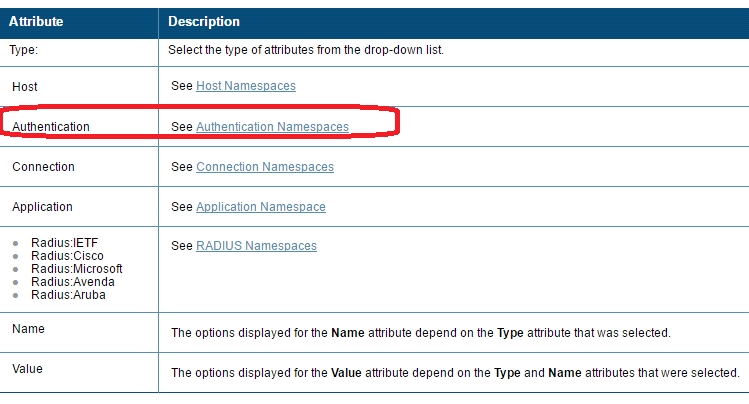Click the Application Namespace link
This screenshot has width=749, height=404.
260,207
